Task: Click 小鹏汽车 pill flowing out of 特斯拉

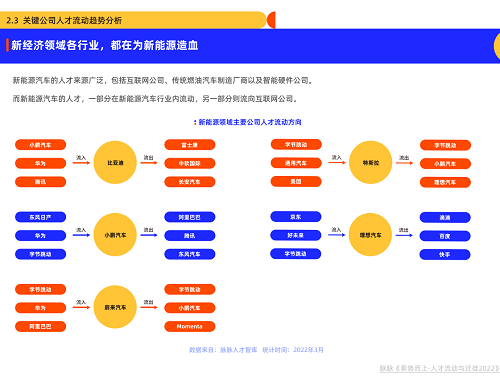Action: 445,164
